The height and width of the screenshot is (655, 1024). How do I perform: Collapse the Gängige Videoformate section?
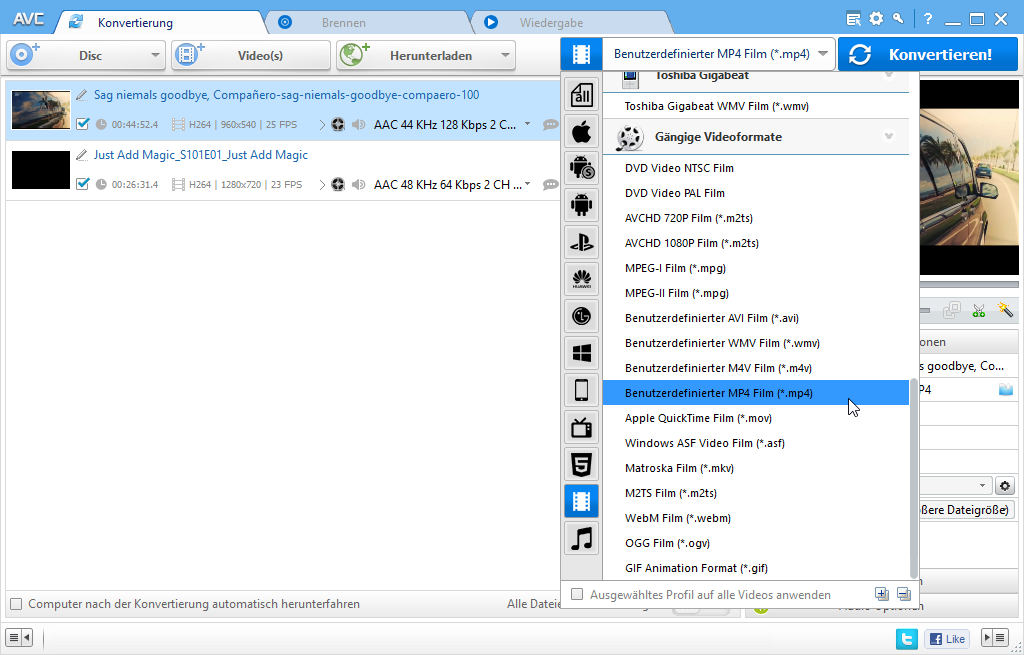pyautogui.click(x=888, y=136)
